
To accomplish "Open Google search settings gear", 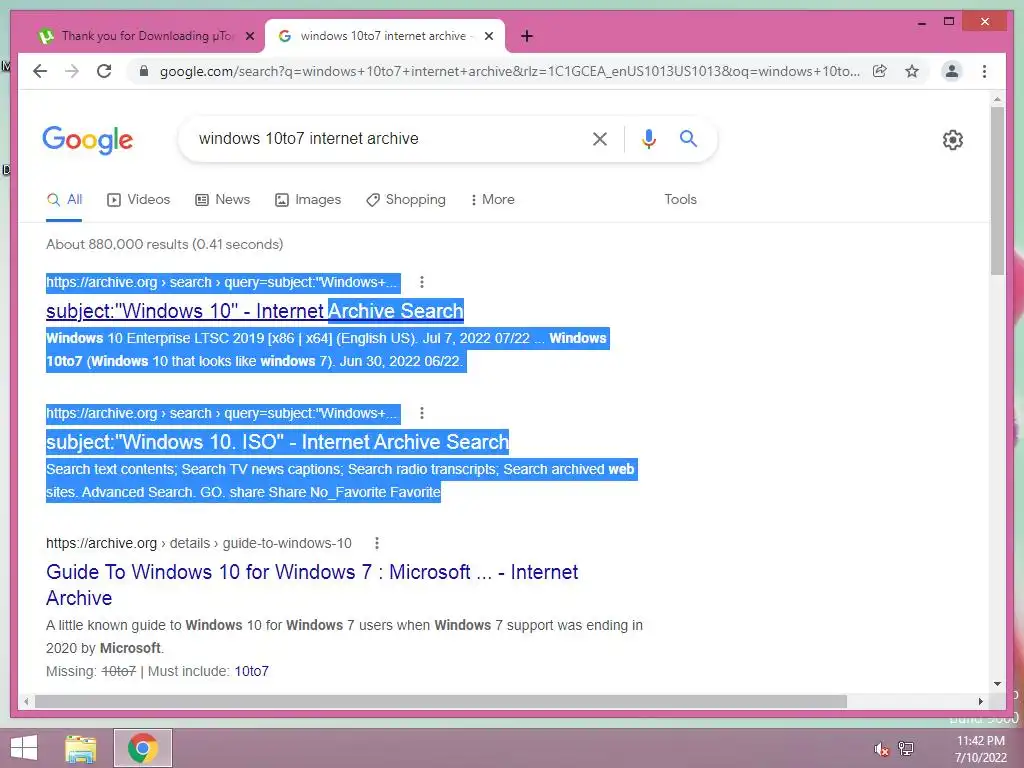I will coord(953,139).
